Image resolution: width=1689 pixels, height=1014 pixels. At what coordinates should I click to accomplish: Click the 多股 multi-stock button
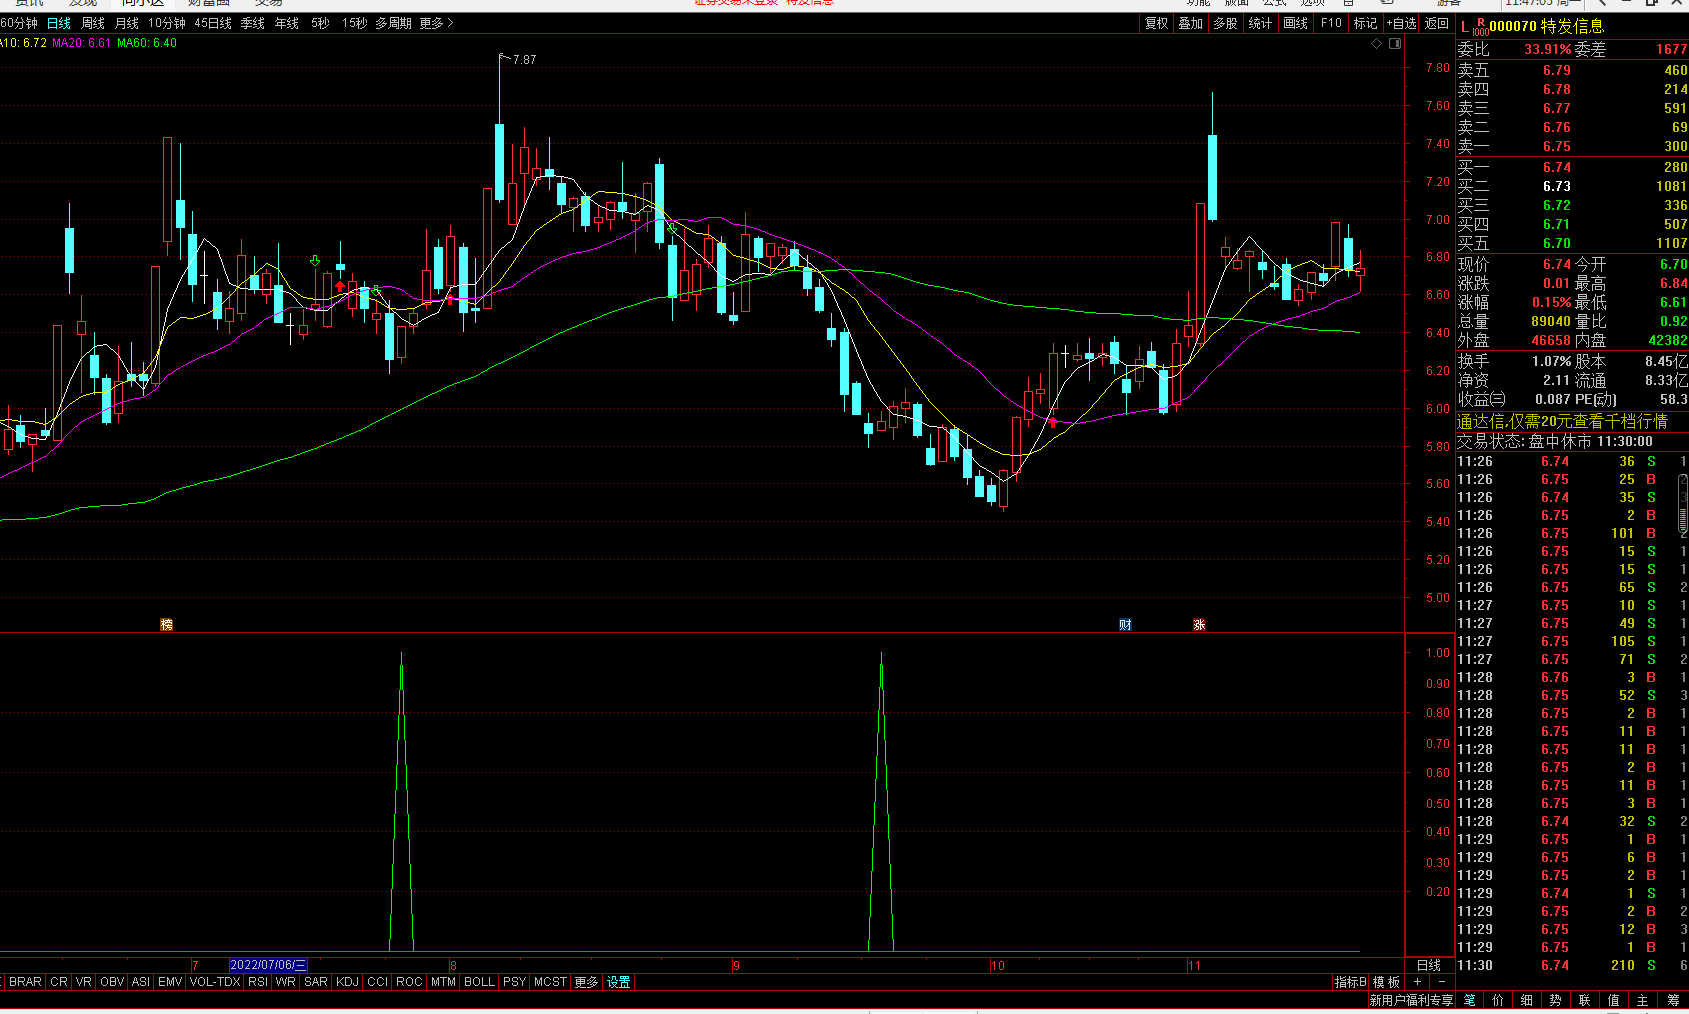(1226, 23)
